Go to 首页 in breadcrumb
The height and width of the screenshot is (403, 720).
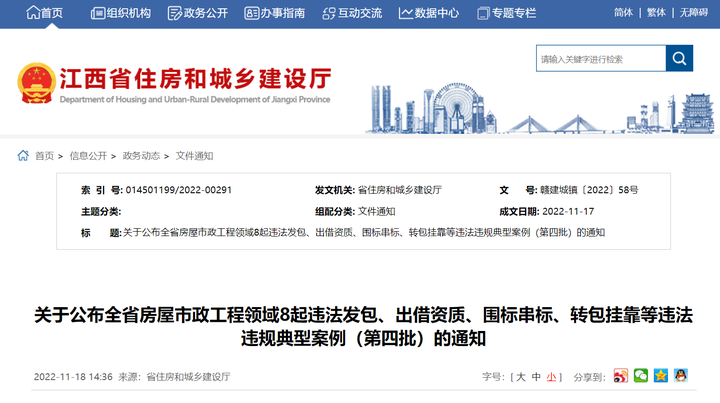[45, 156]
